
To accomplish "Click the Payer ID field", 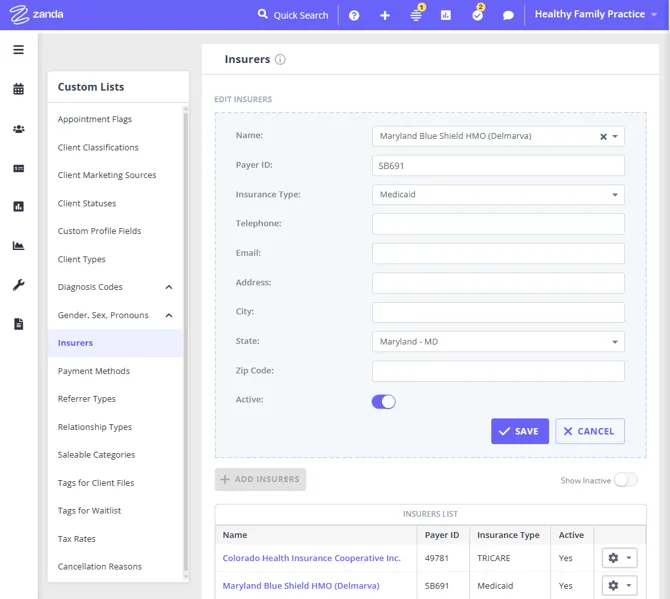I will pos(498,166).
